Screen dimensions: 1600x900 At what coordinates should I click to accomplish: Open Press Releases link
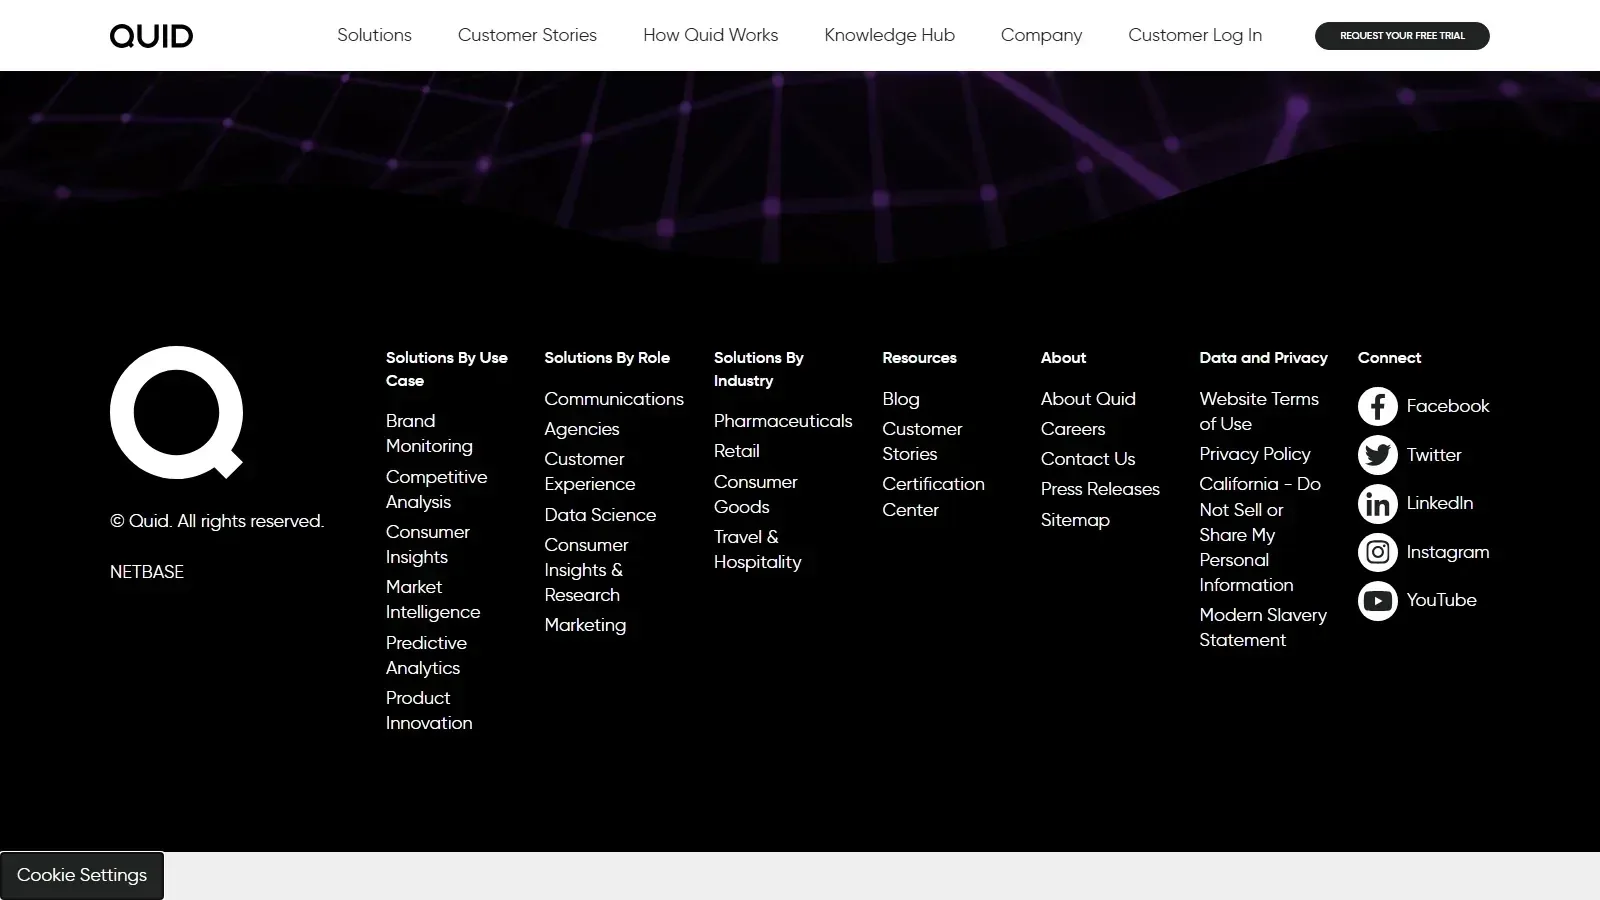(1100, 489)
